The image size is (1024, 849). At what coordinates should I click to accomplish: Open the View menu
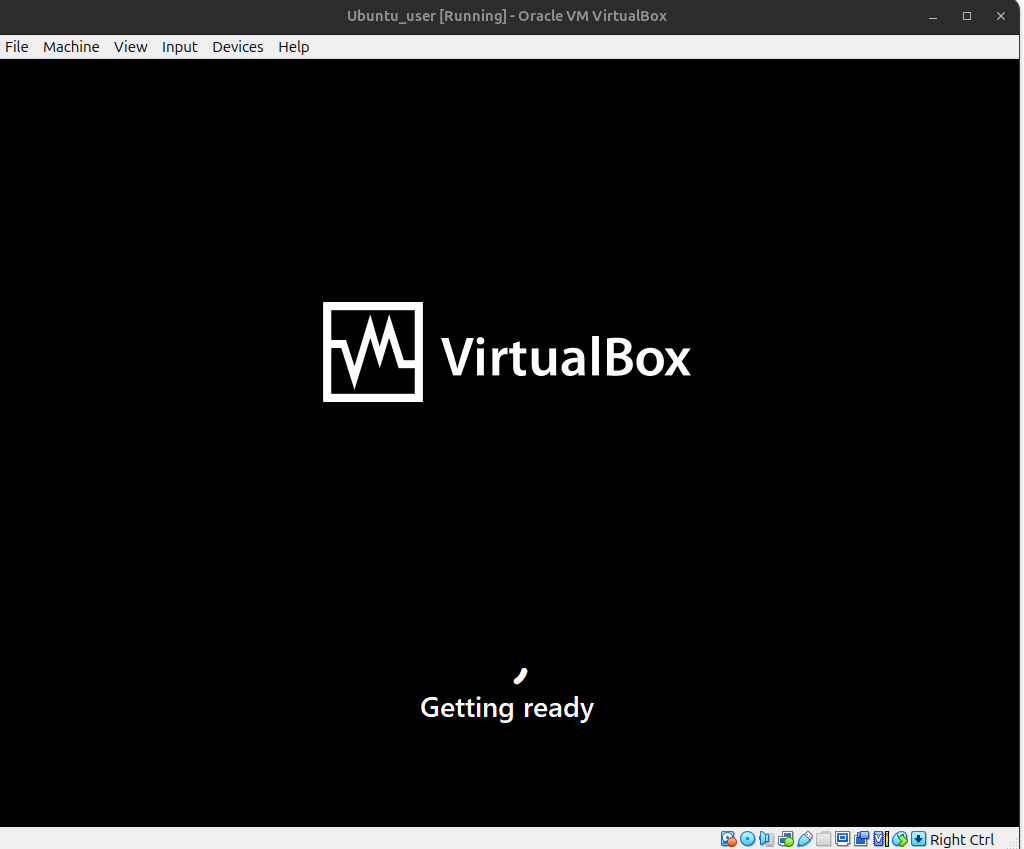pos(131,47)
